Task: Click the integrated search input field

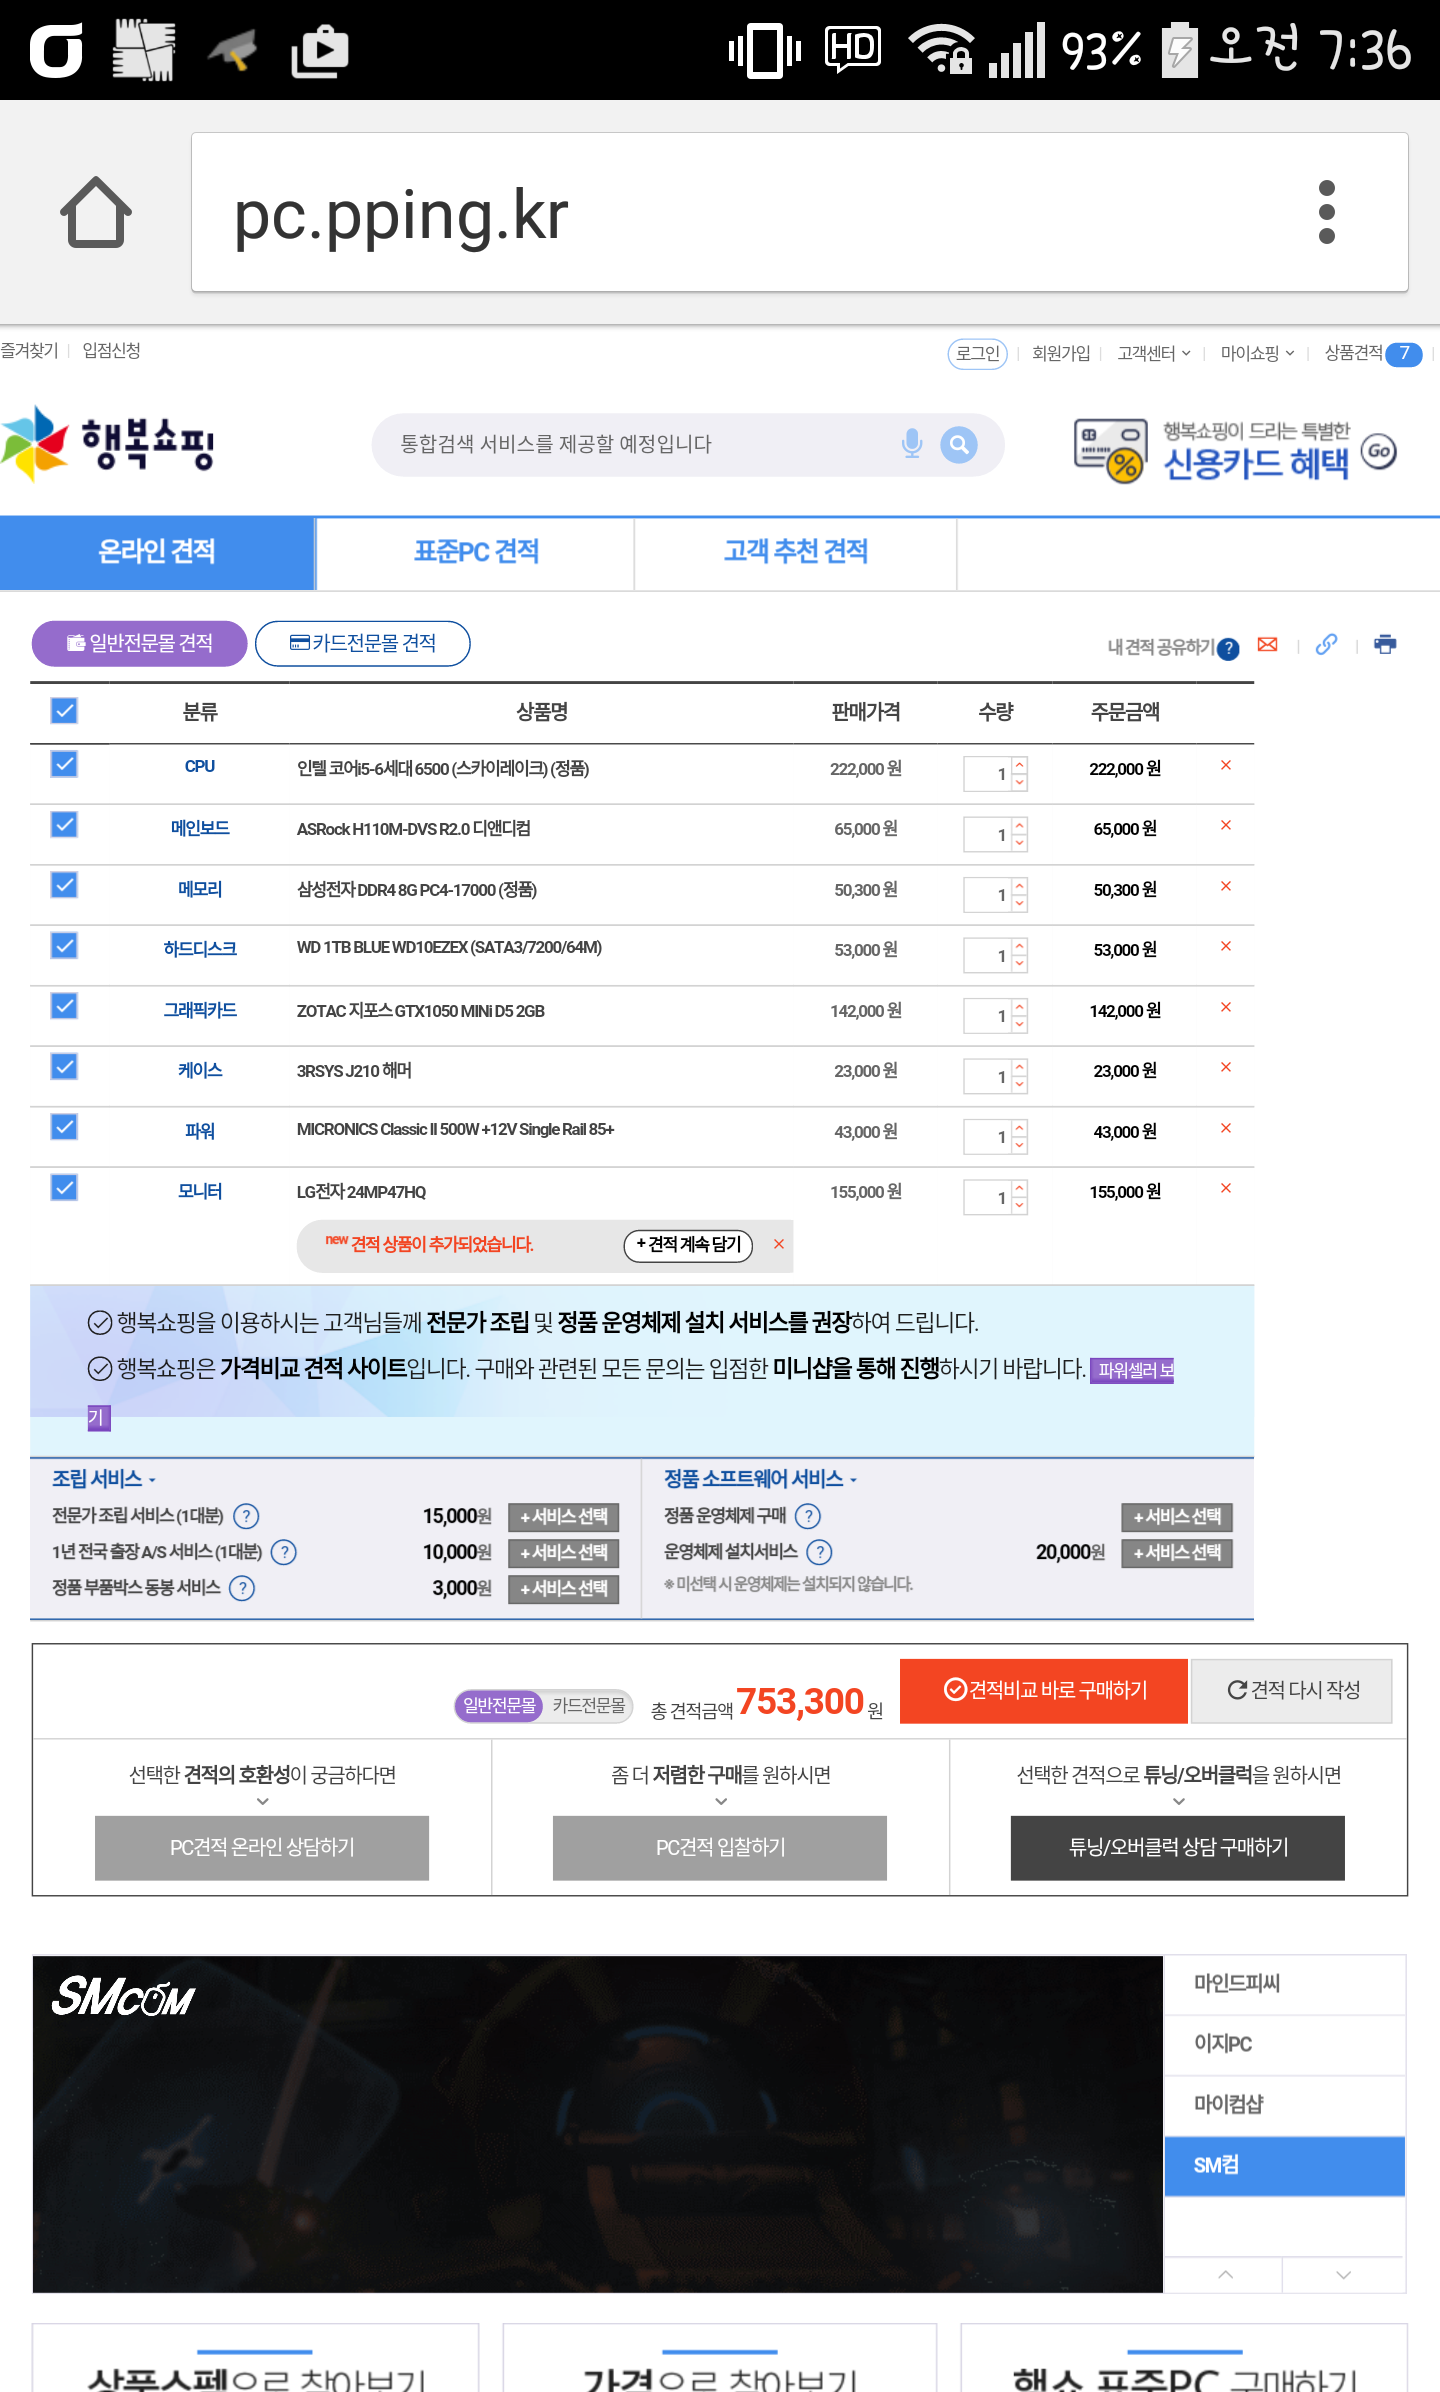Action: (x=640, y=444)
